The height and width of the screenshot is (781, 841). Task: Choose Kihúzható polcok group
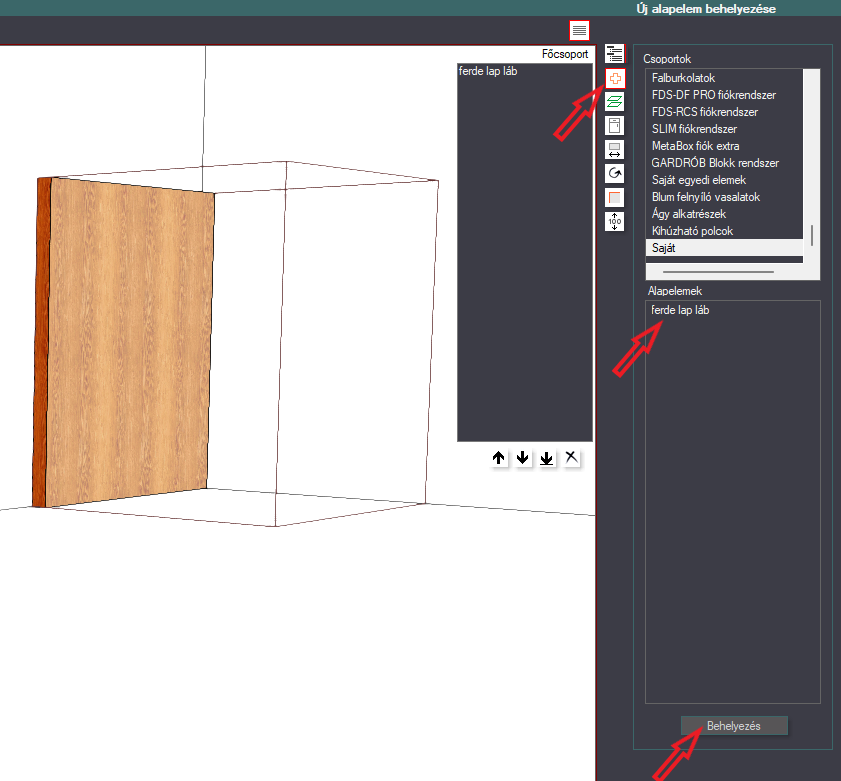tap(724, 231)
